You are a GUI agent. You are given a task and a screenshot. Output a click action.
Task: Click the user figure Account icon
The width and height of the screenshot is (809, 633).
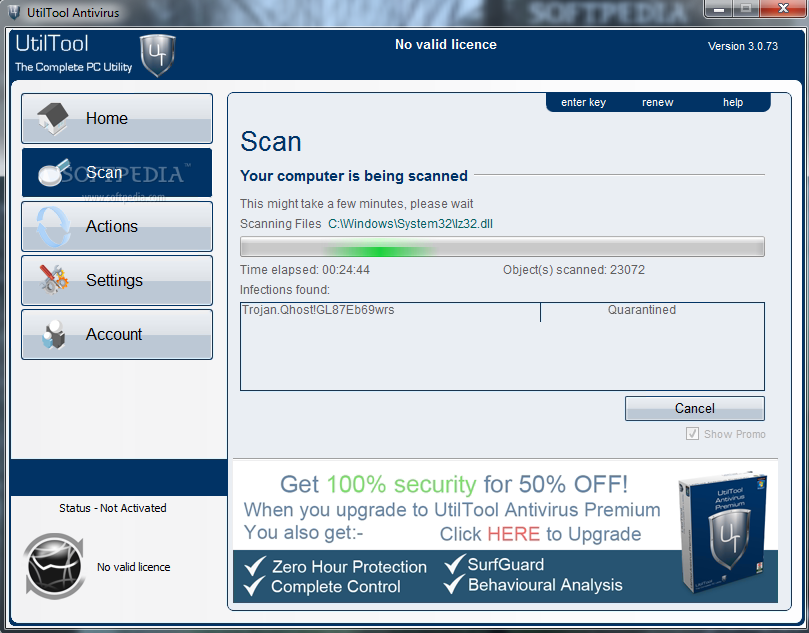click(x=54, y=335)
